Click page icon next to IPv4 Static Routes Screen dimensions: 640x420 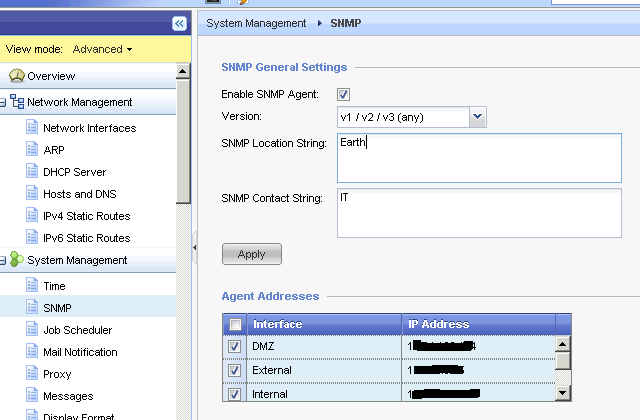[x=32, y=216]
